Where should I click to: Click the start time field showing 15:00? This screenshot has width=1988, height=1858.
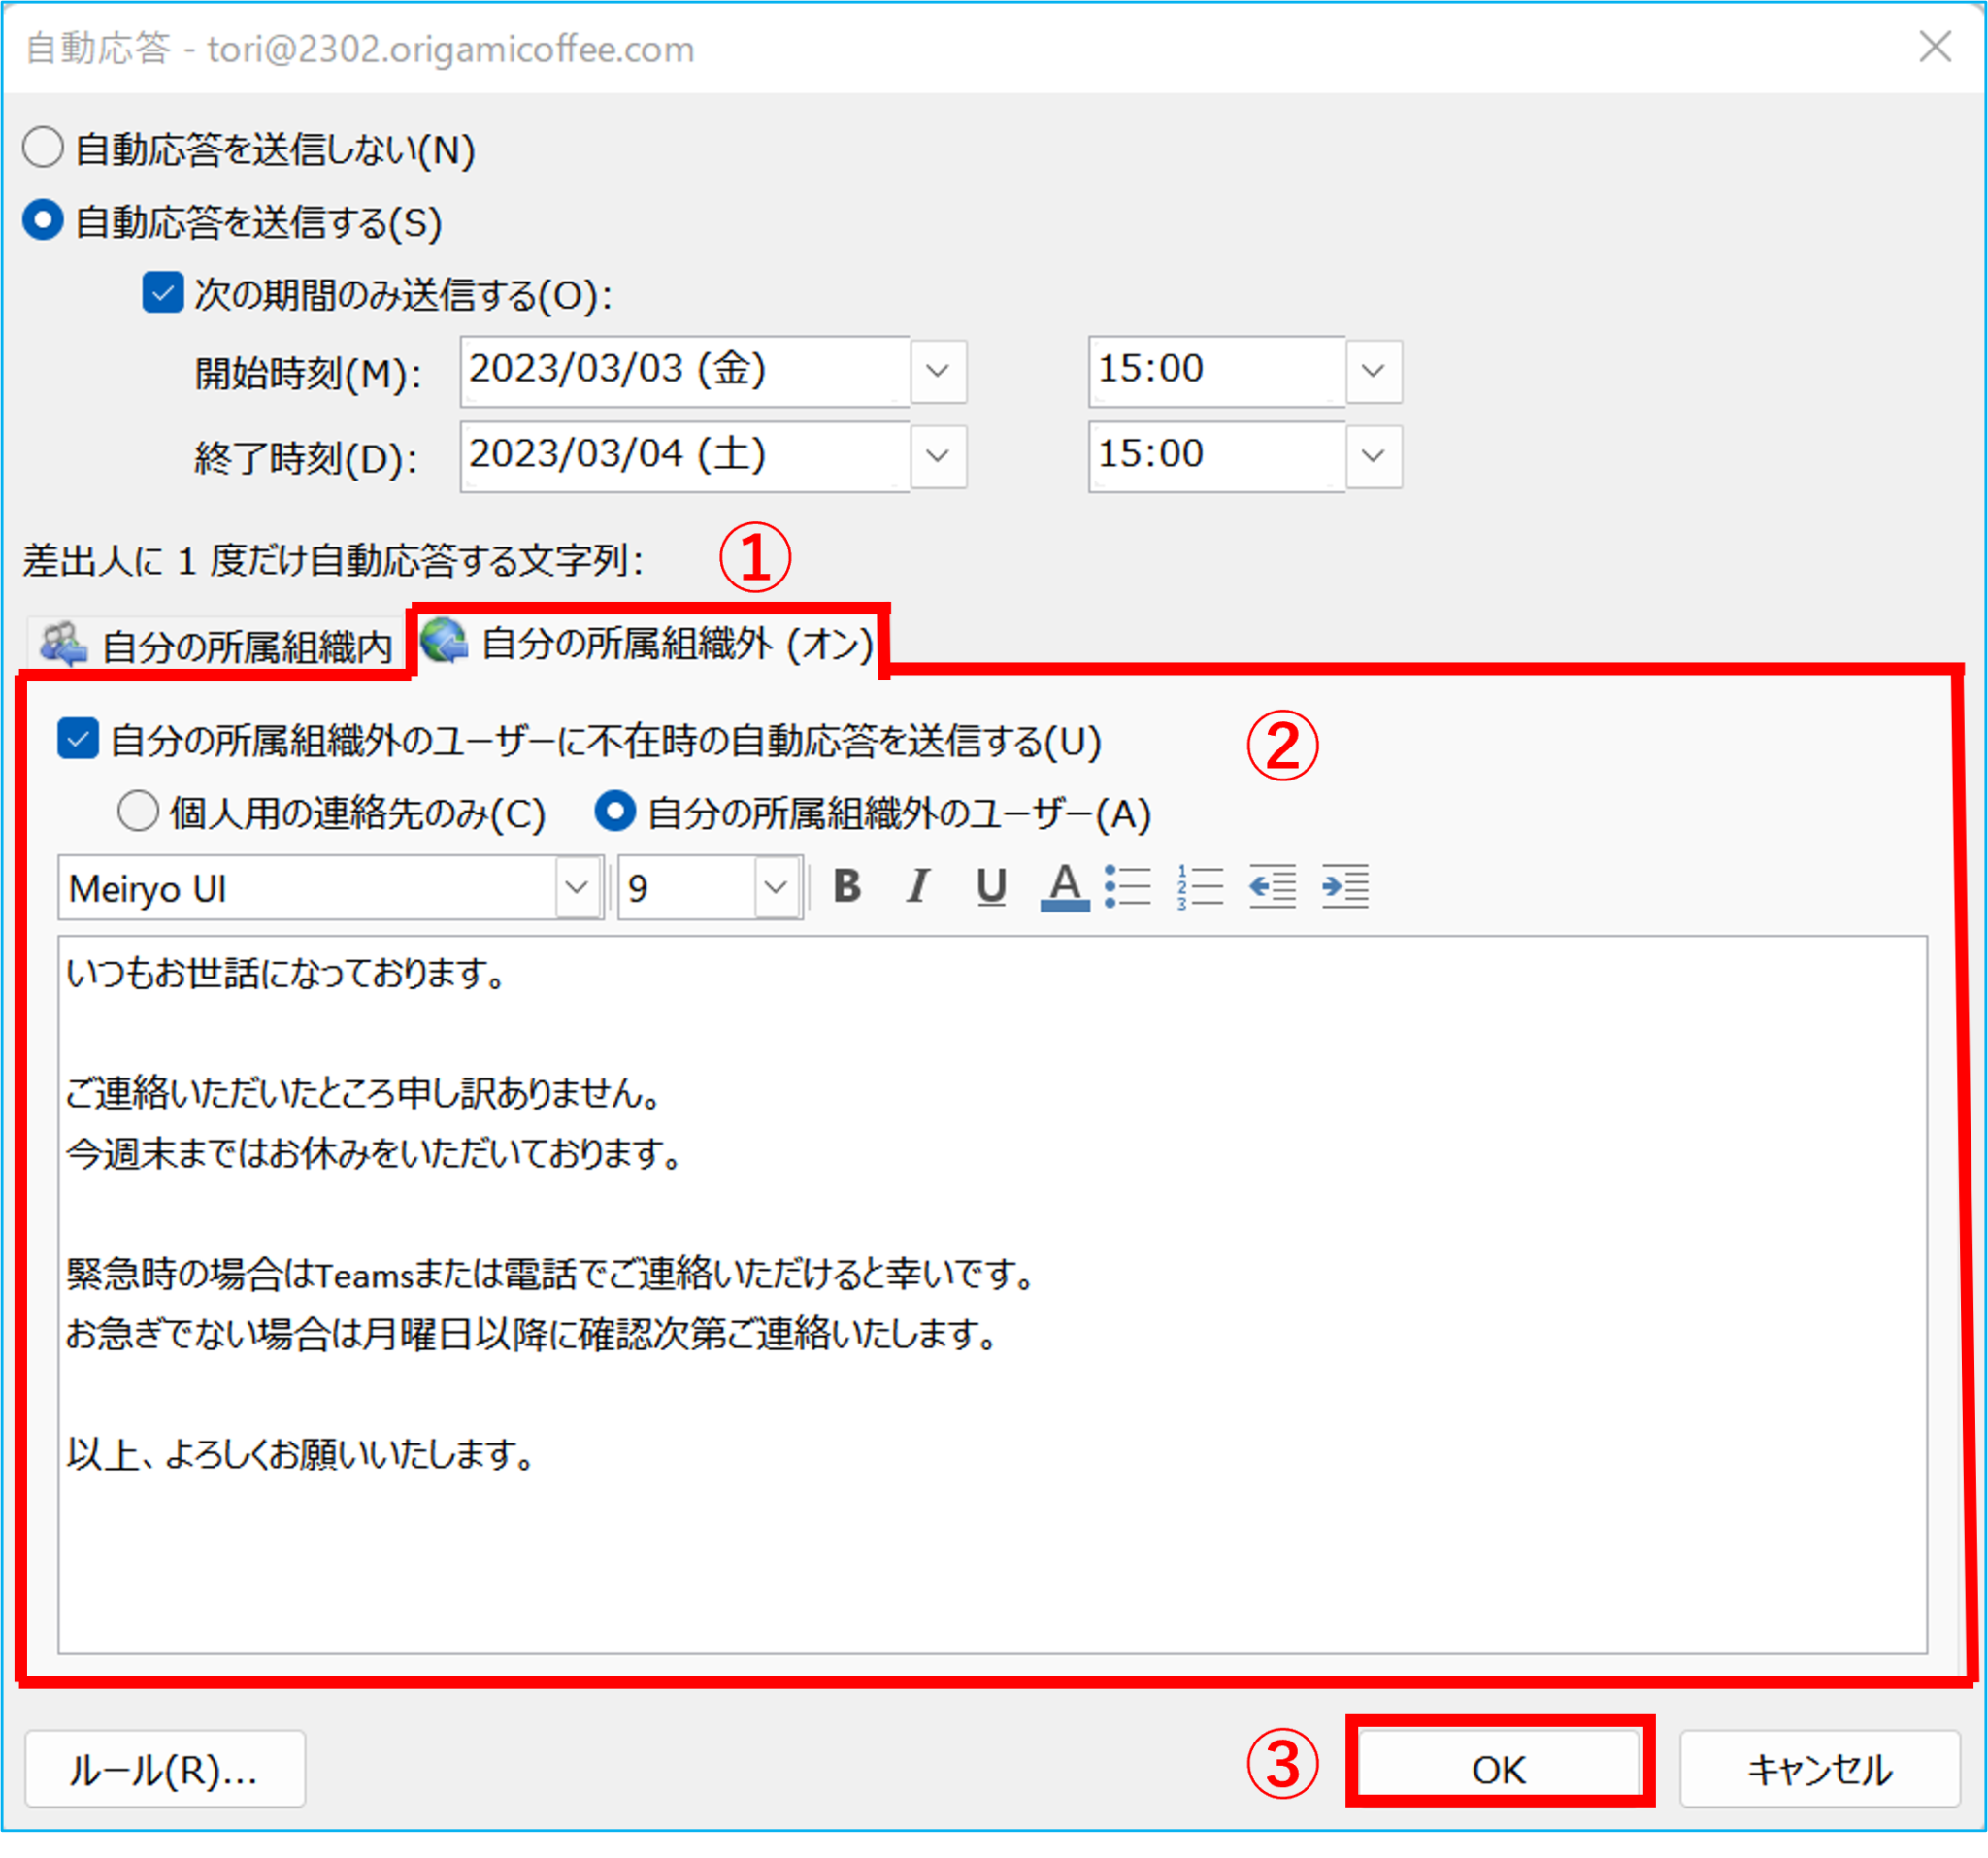click(1216, 371)
